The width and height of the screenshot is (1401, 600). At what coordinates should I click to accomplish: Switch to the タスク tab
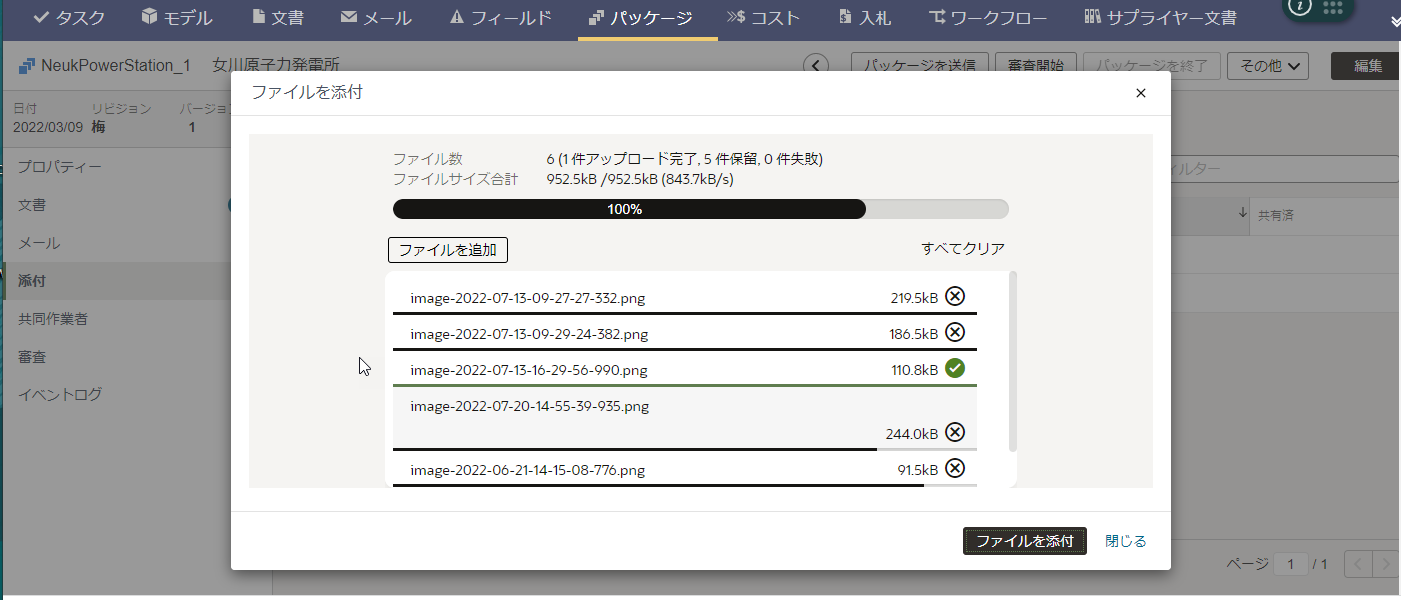[69, 18]
